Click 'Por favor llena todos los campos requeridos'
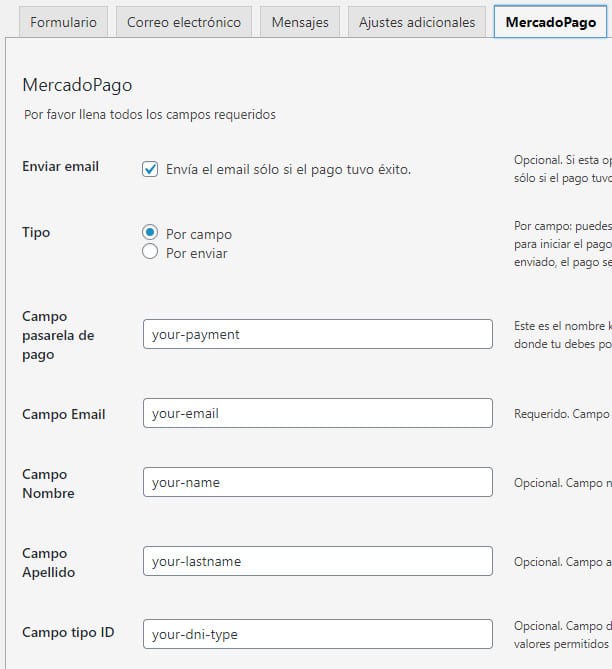This screenshot has width=612, height=669. (150, 114)
